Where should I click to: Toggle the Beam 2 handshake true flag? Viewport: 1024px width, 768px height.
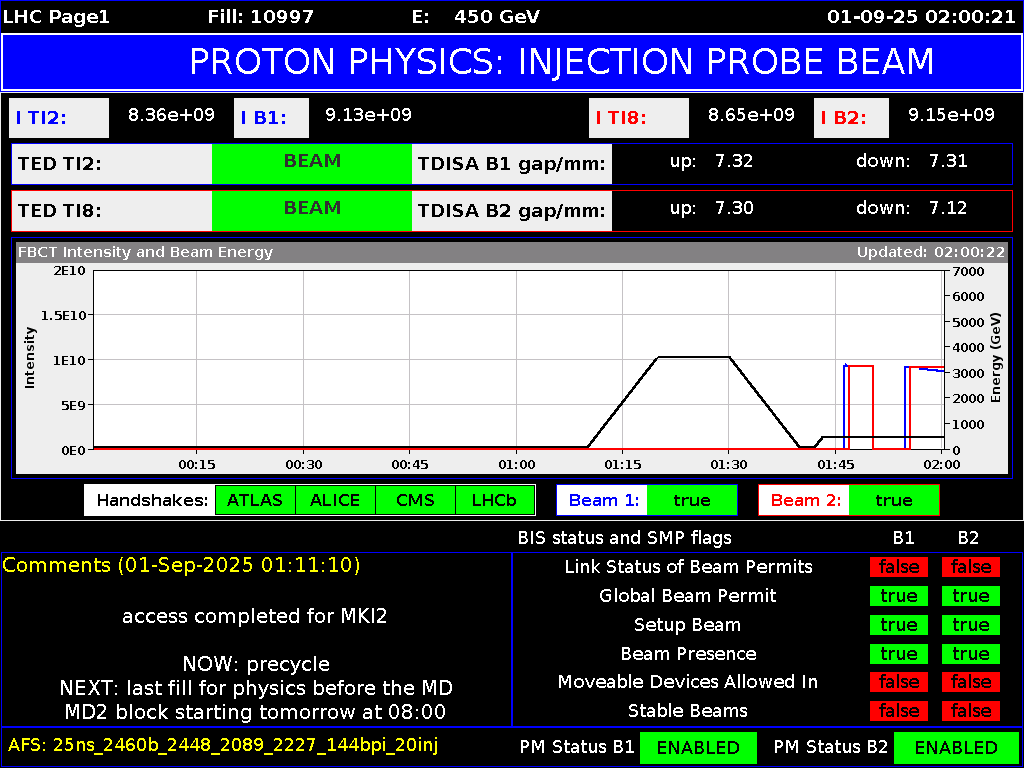tap(893, 500)
